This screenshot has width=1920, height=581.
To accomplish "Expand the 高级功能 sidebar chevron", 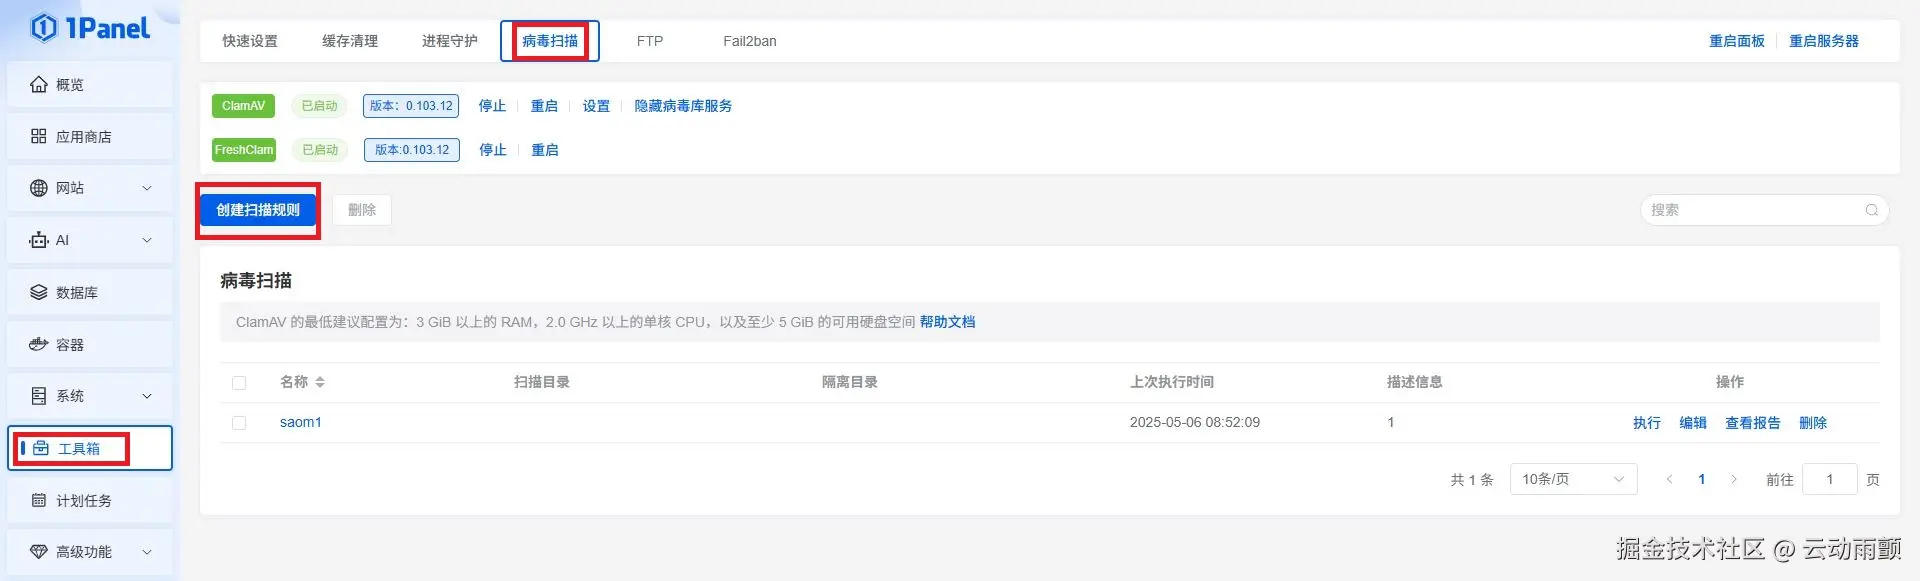I will pyautogui.click(x=147, y=552).
